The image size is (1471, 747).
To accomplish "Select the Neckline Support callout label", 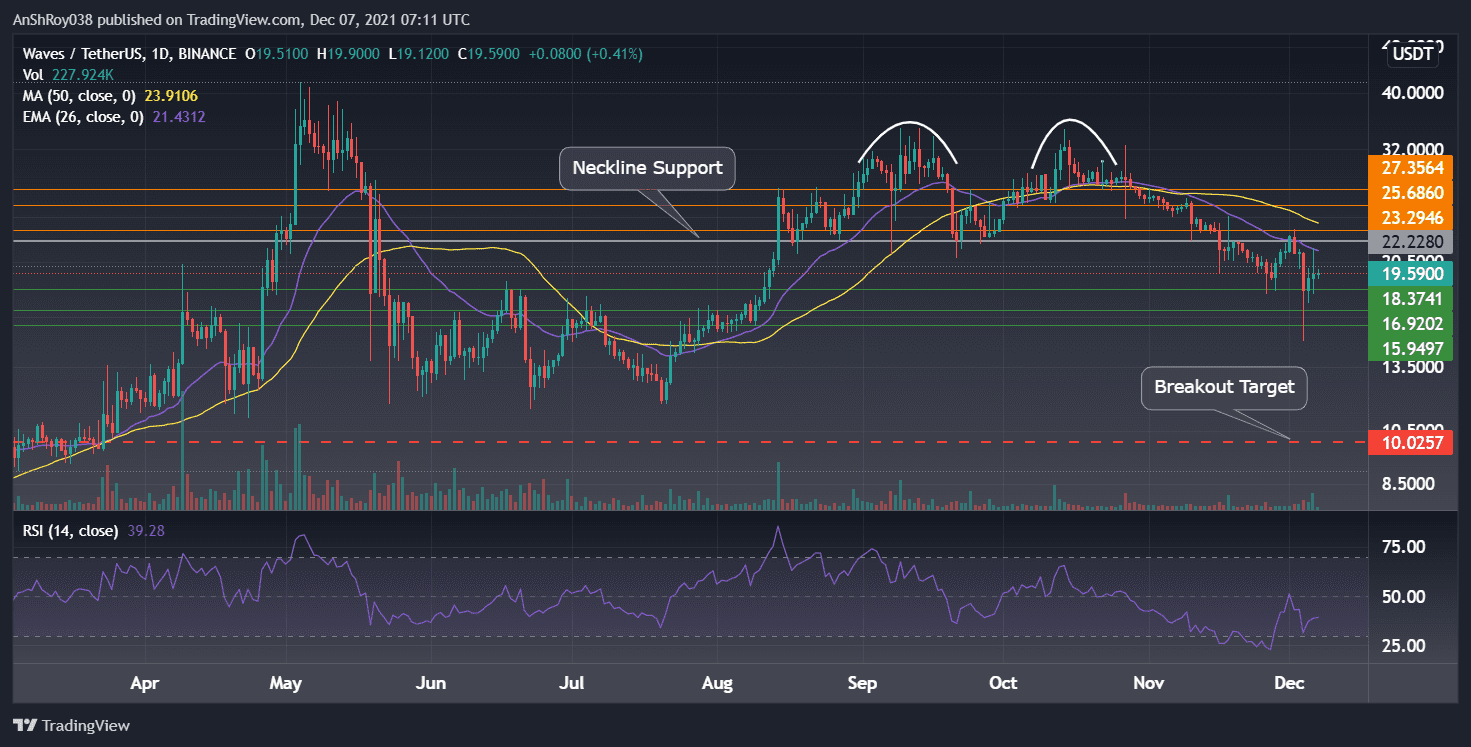I will pyautogui.click(x=646, y=168).
